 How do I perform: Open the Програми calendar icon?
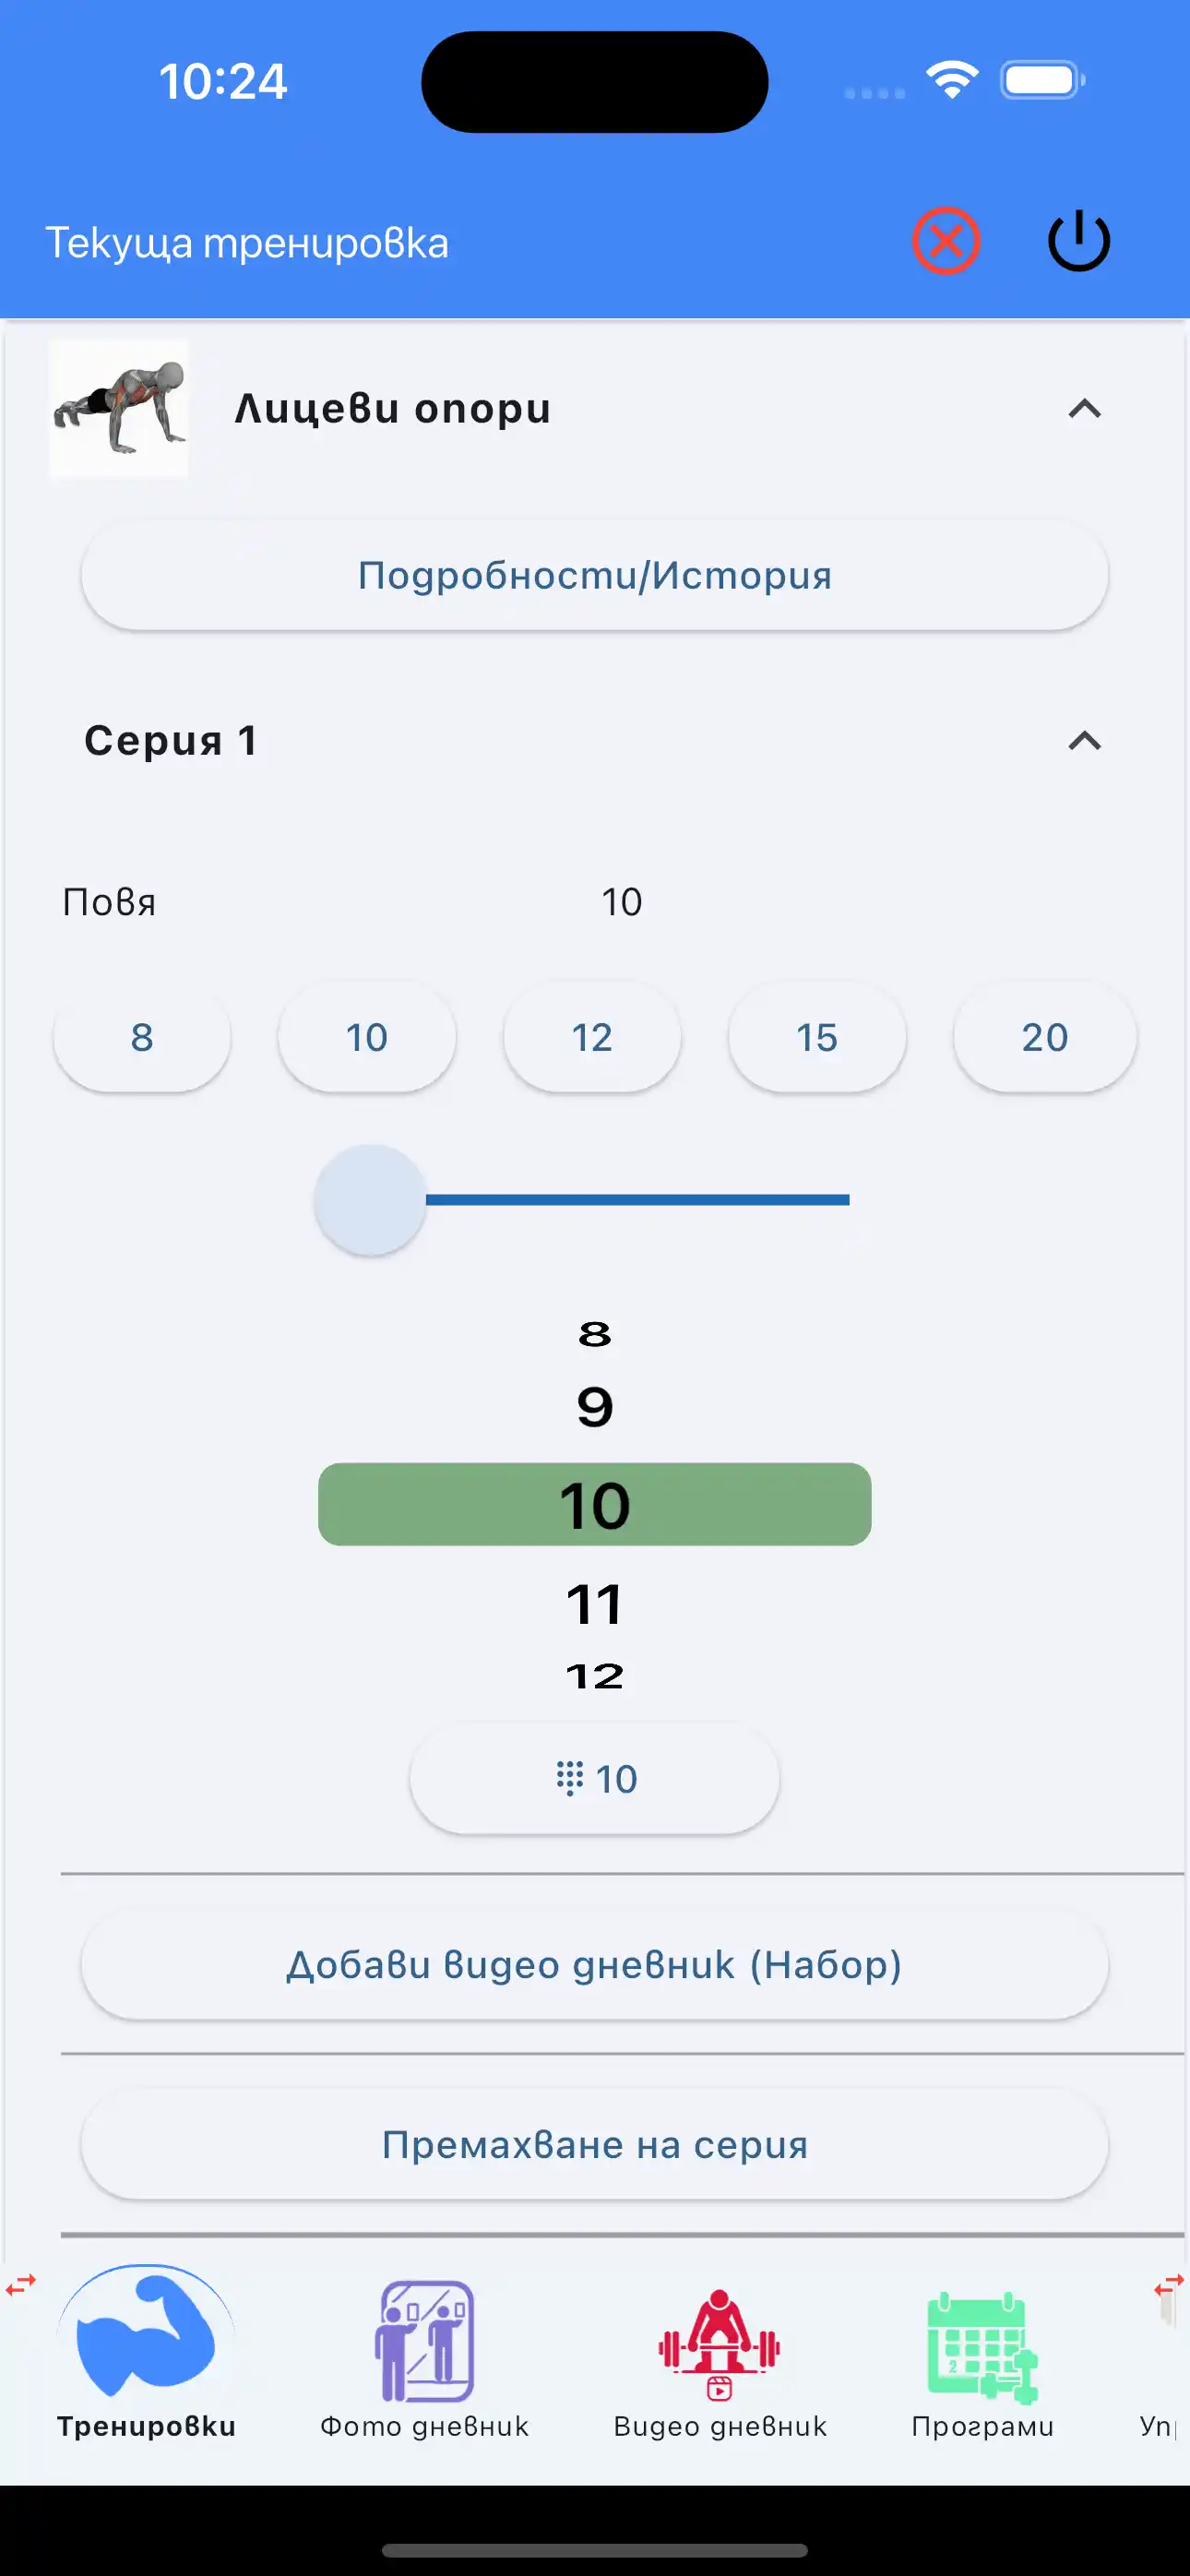982,2346
